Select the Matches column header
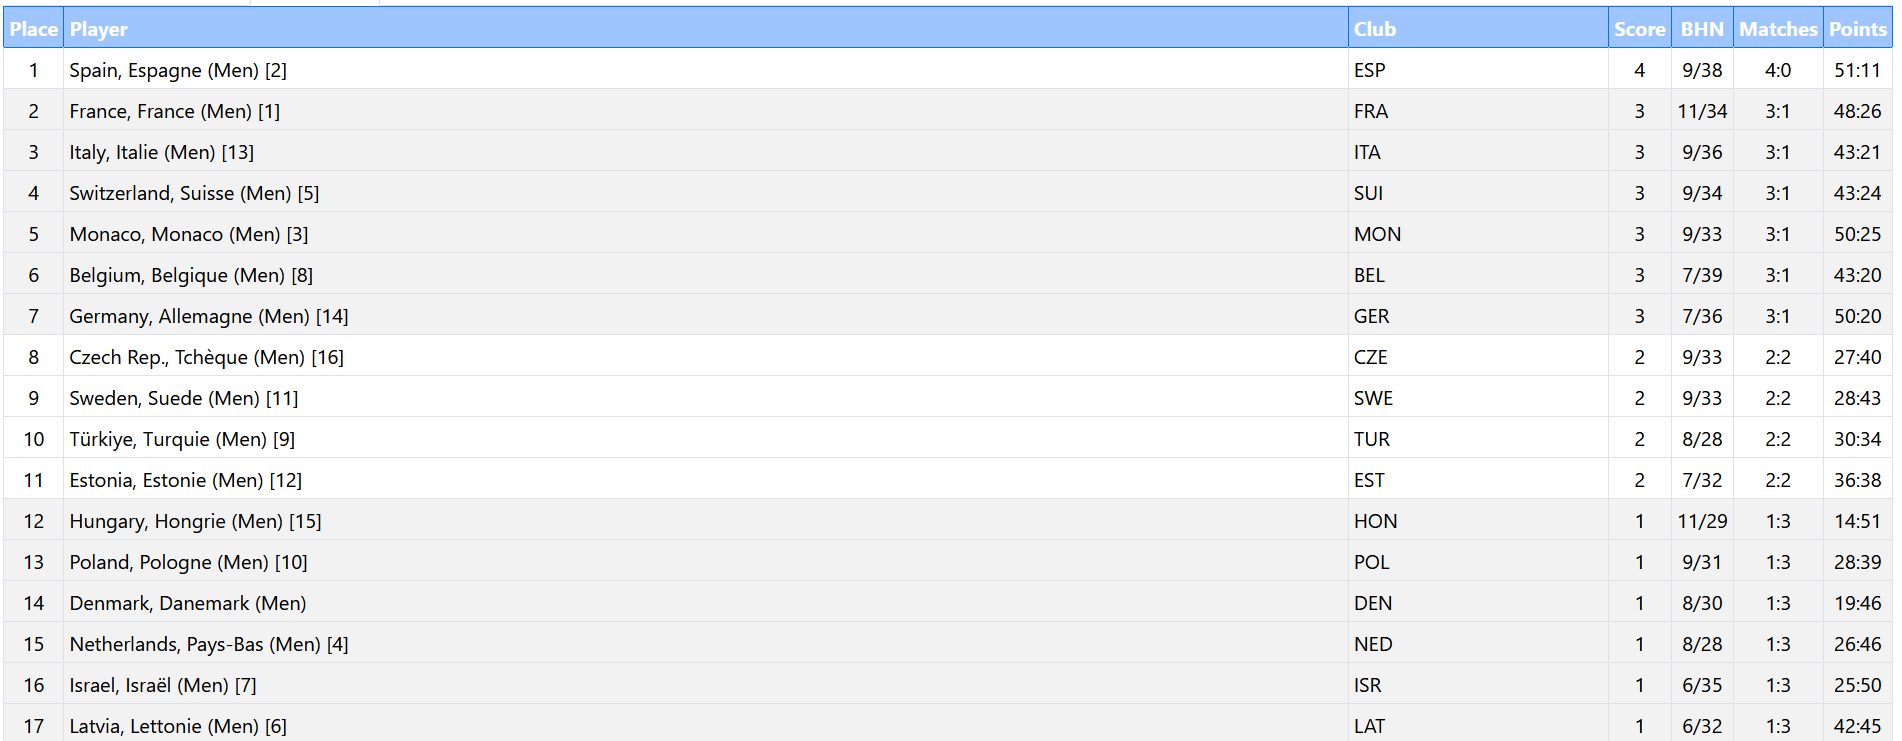 coord(1777,29)
